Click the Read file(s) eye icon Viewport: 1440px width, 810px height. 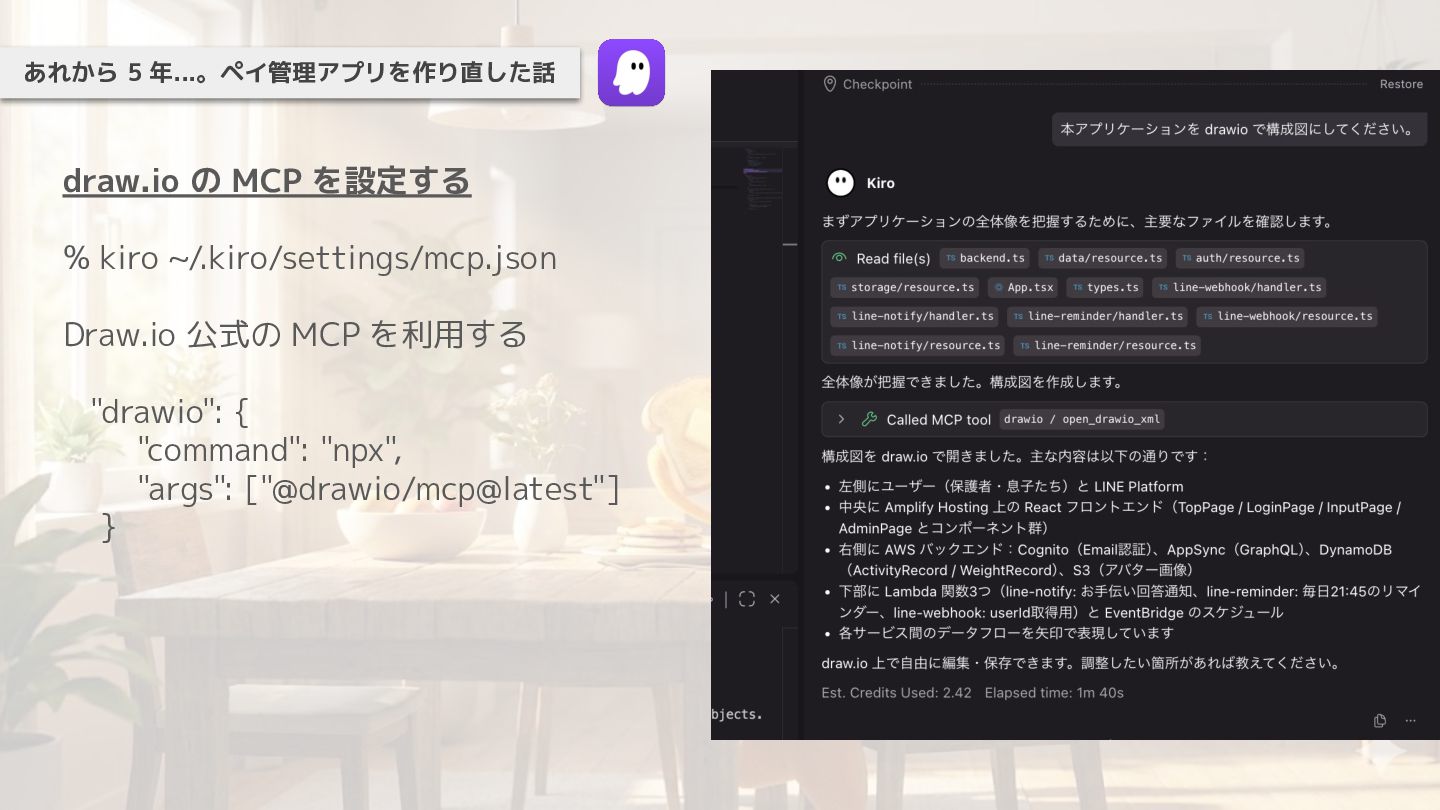pos(840,258)
